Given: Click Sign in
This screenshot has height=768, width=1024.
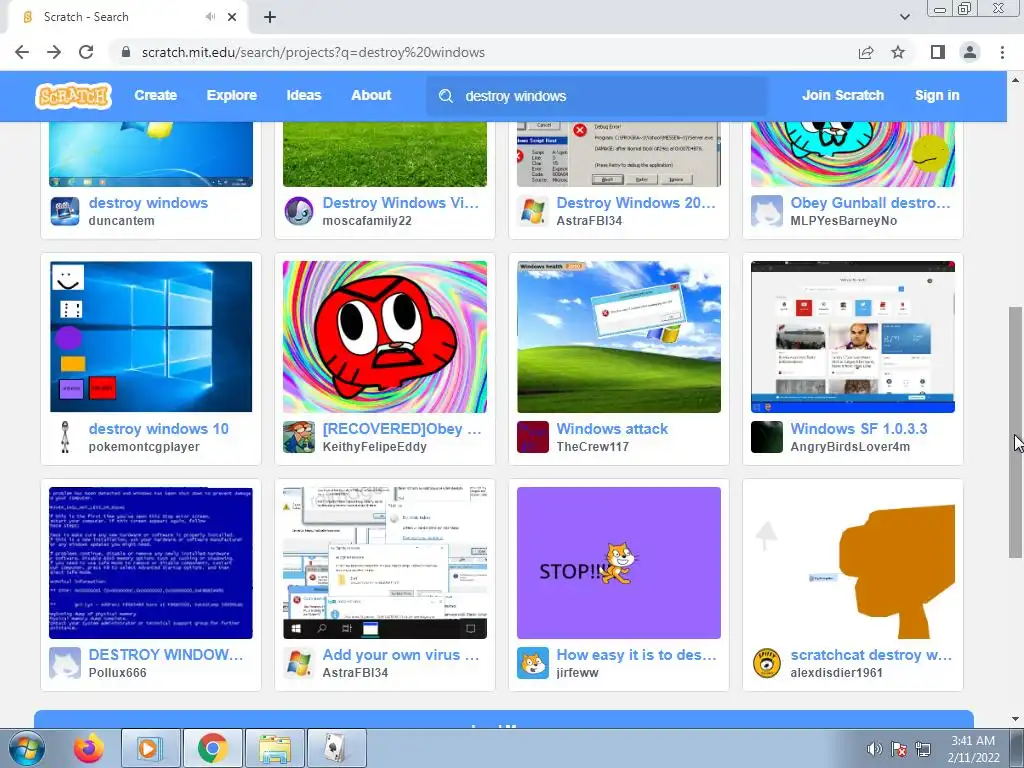Looking at the screenshot, I should click(936, 95).
